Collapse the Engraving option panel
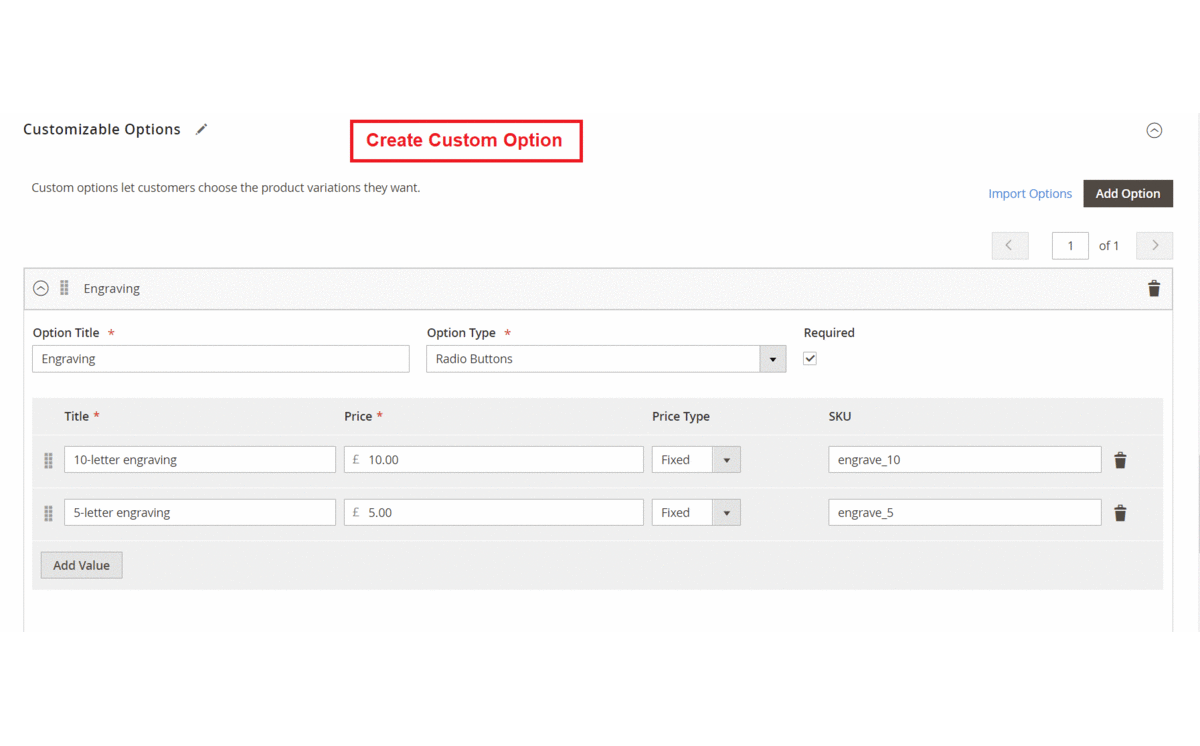This screenshot has height=746, width=1200. click(41, 288)
